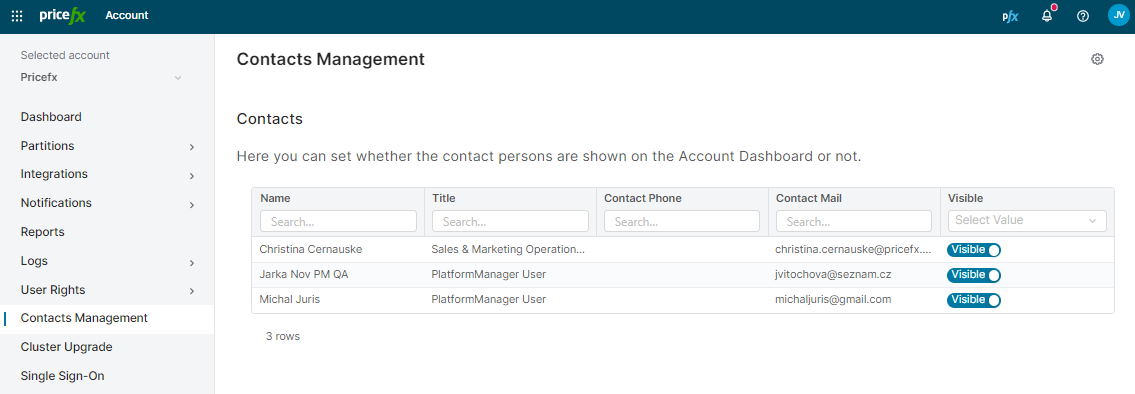1135x394 pixels.
Task: Expand the Notifications menu chevron
Action: 192,205
